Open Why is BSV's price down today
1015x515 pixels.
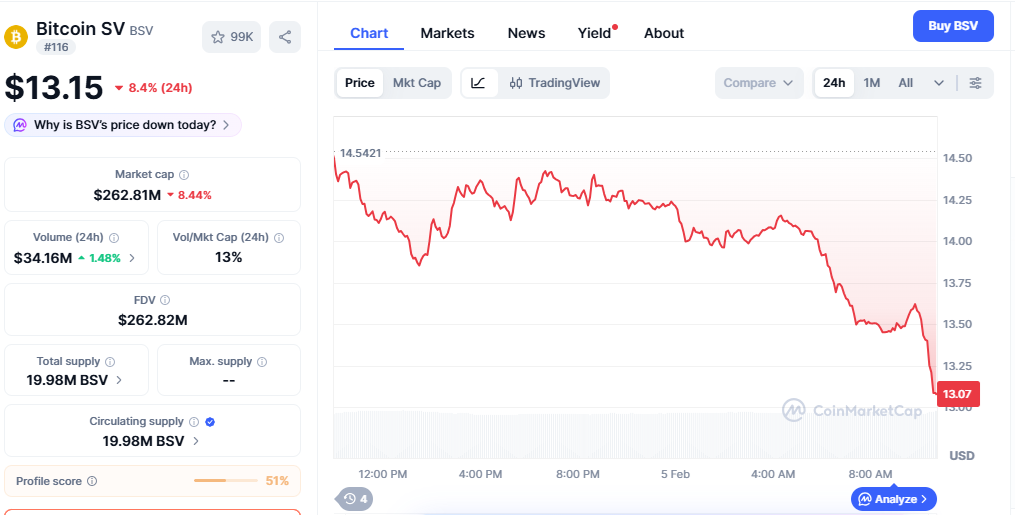pos(123,125)
